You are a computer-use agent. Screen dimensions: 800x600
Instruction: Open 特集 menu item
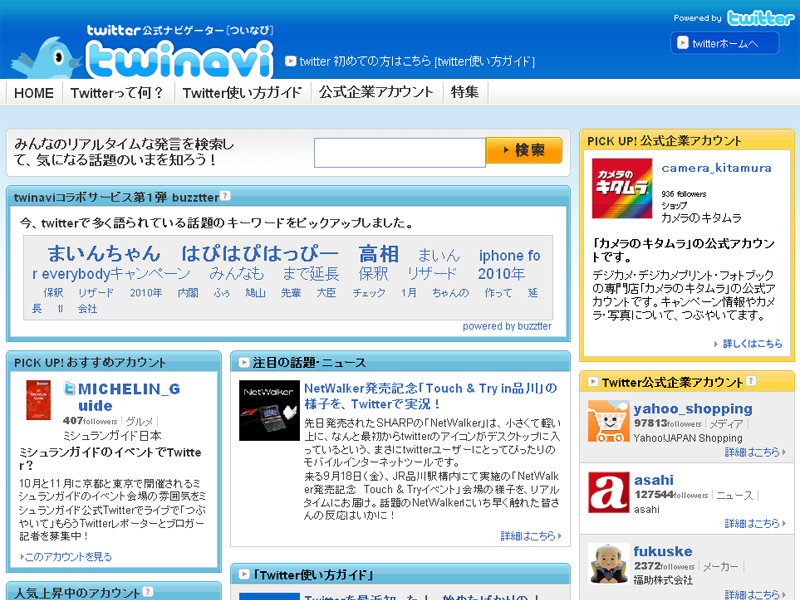[x=464, y=92]
